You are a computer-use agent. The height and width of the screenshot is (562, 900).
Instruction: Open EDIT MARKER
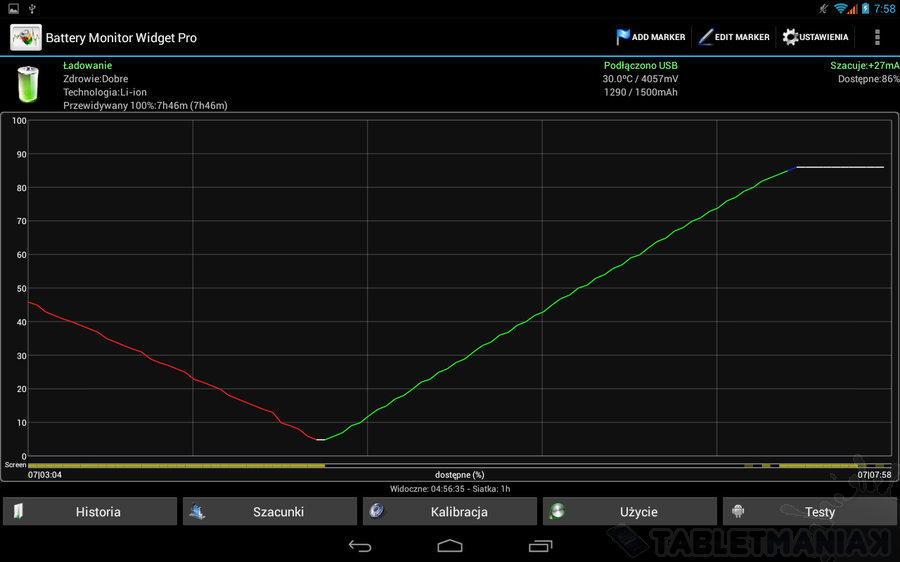pos(734,37)
